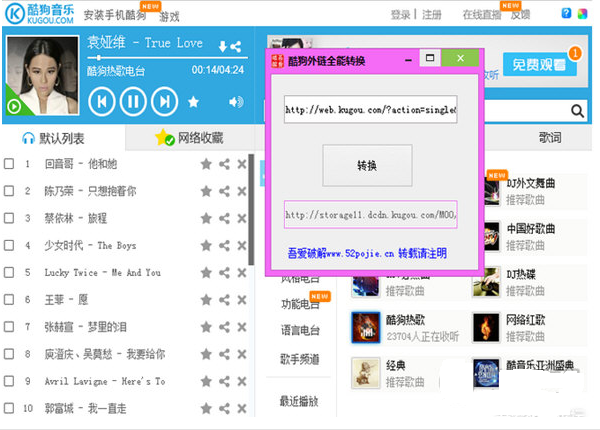Click the green play badge on album art
600x430 pixels.
tap(14, 106)
